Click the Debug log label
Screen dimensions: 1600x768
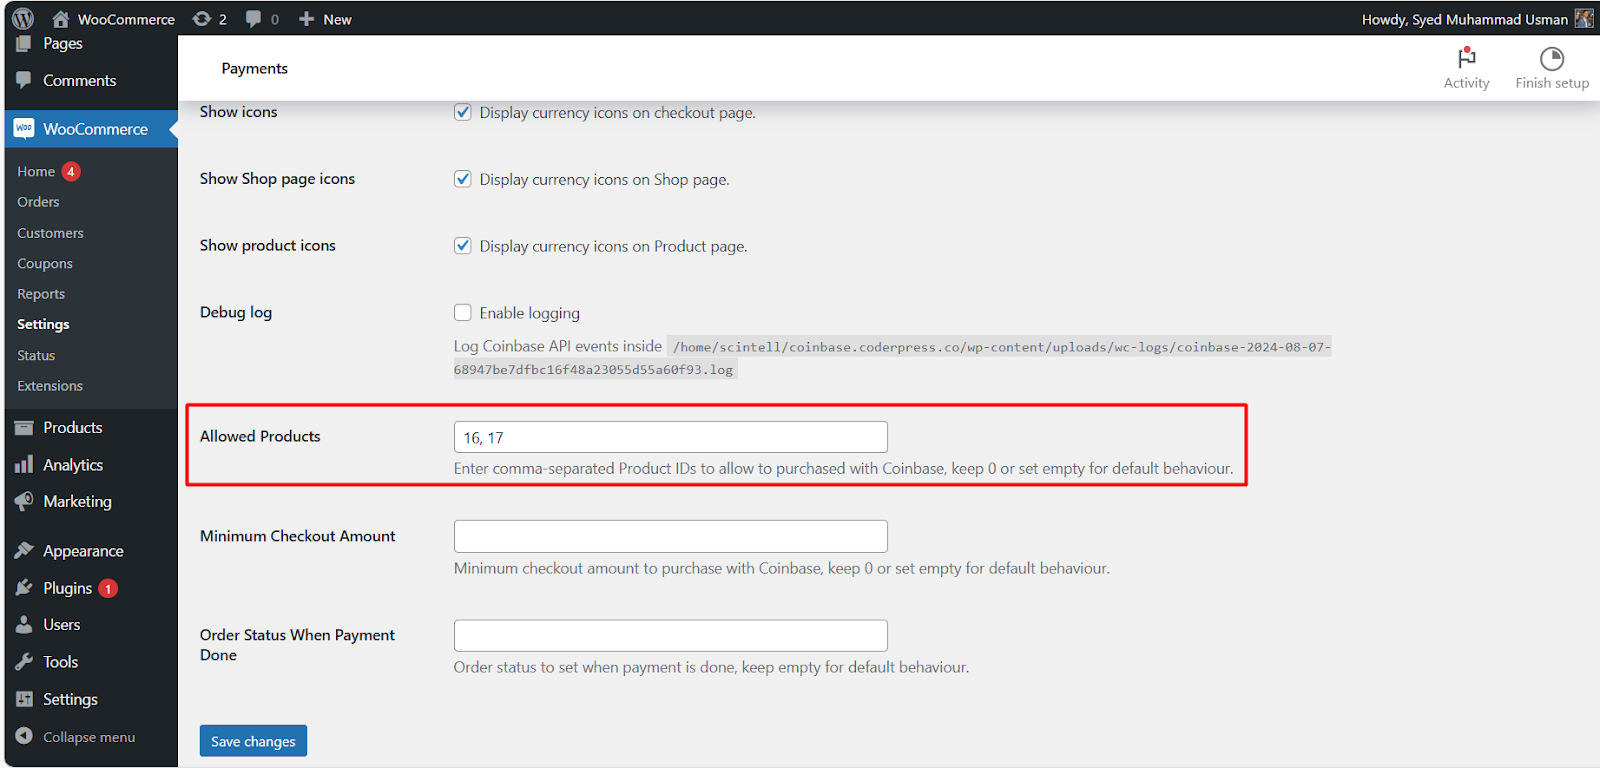[x=236, y=312]
